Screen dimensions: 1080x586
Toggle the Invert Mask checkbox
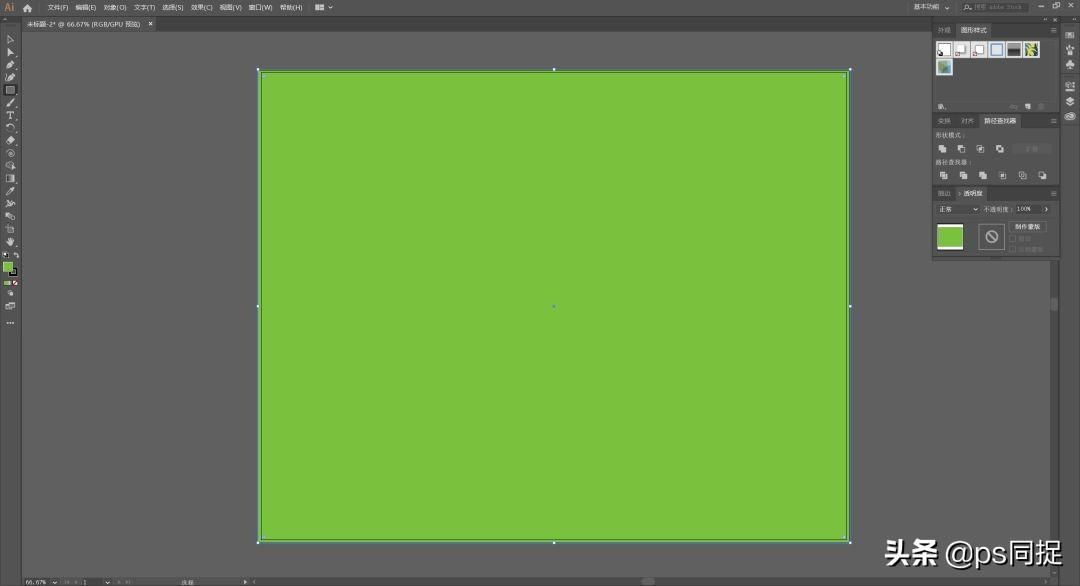point(1013,249)
